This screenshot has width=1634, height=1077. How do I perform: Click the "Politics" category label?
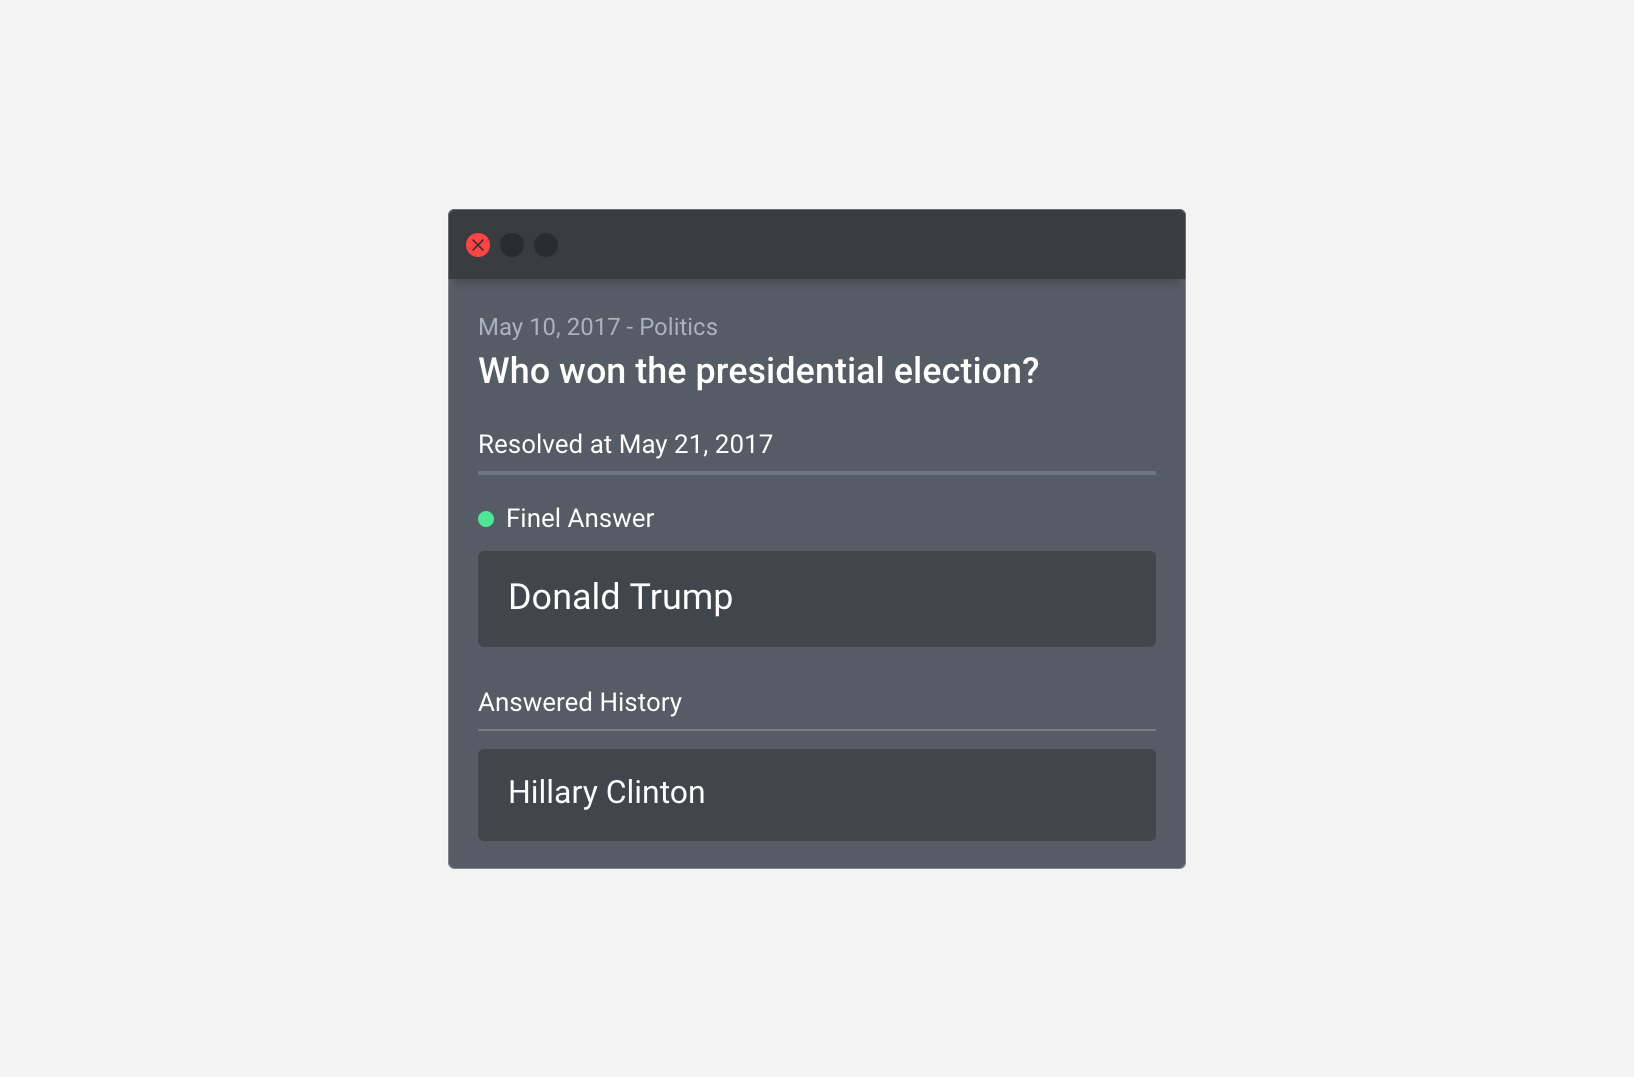(x=678, y=327)
